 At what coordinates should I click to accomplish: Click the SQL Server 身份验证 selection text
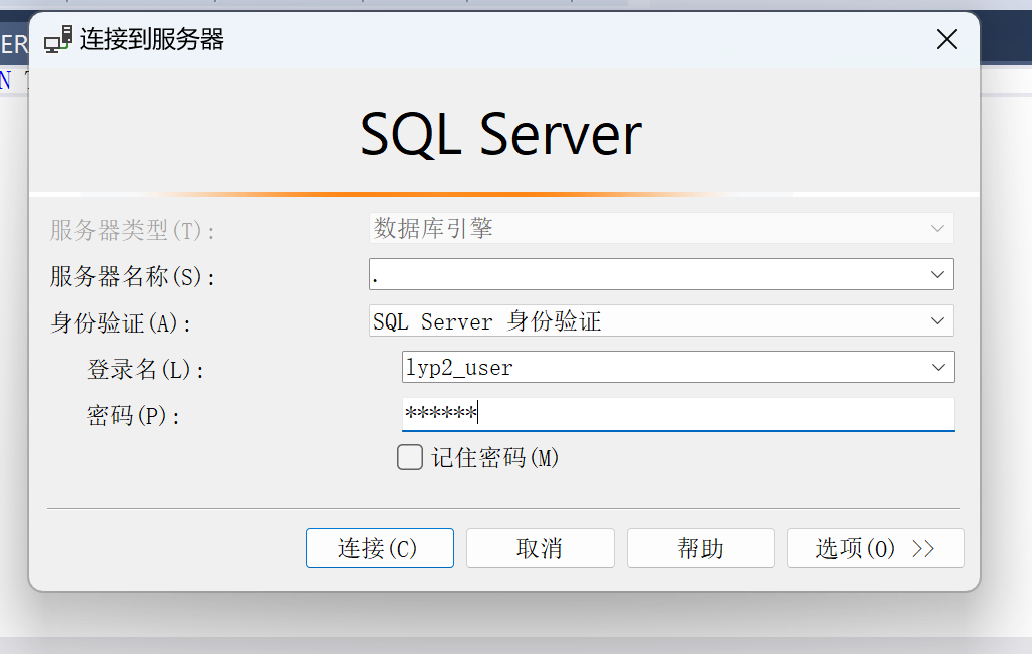point(487,321)
